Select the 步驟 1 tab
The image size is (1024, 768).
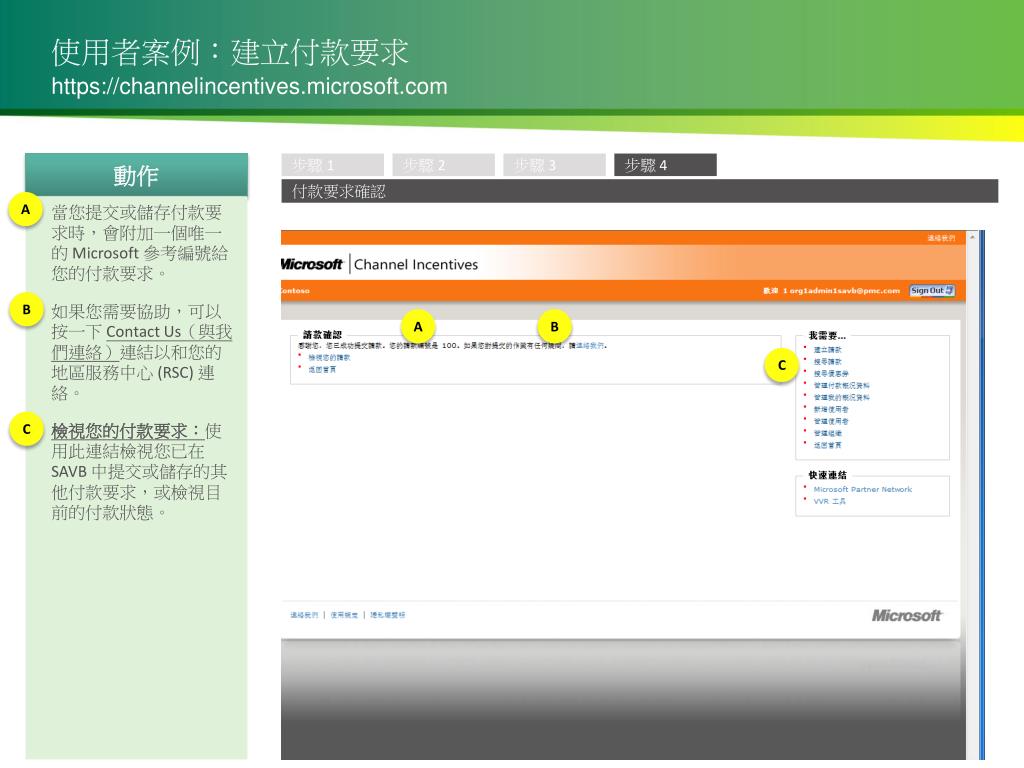click(x=333, y=165)
